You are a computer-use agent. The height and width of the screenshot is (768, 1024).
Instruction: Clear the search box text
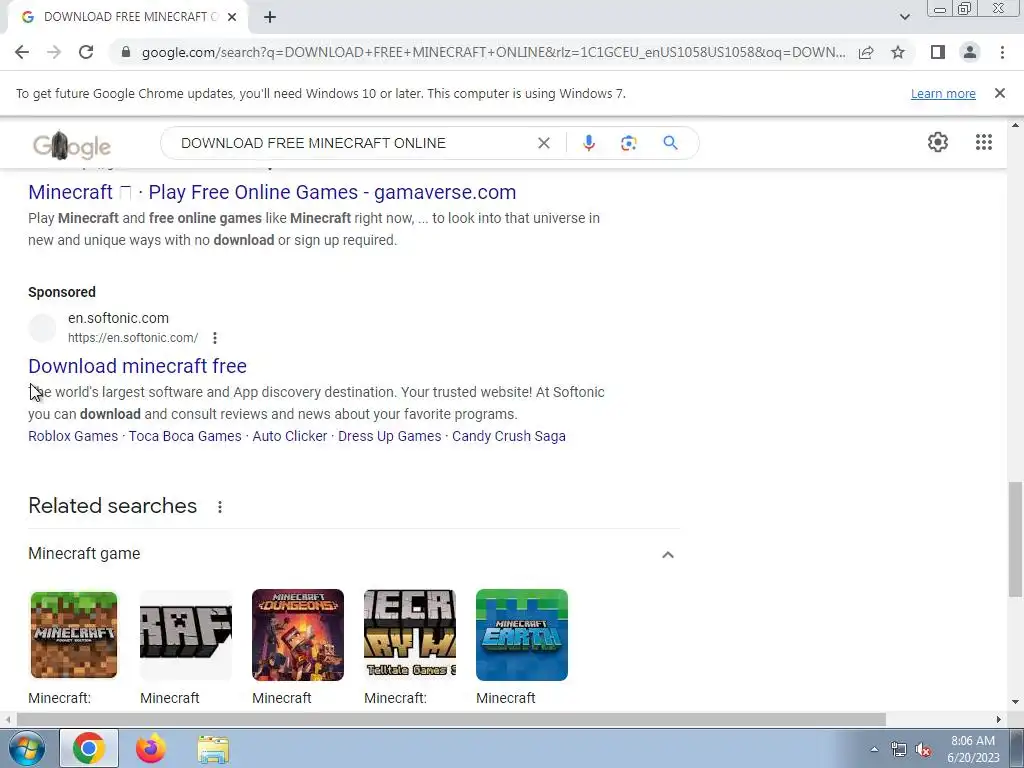click(x=543, y=143)
